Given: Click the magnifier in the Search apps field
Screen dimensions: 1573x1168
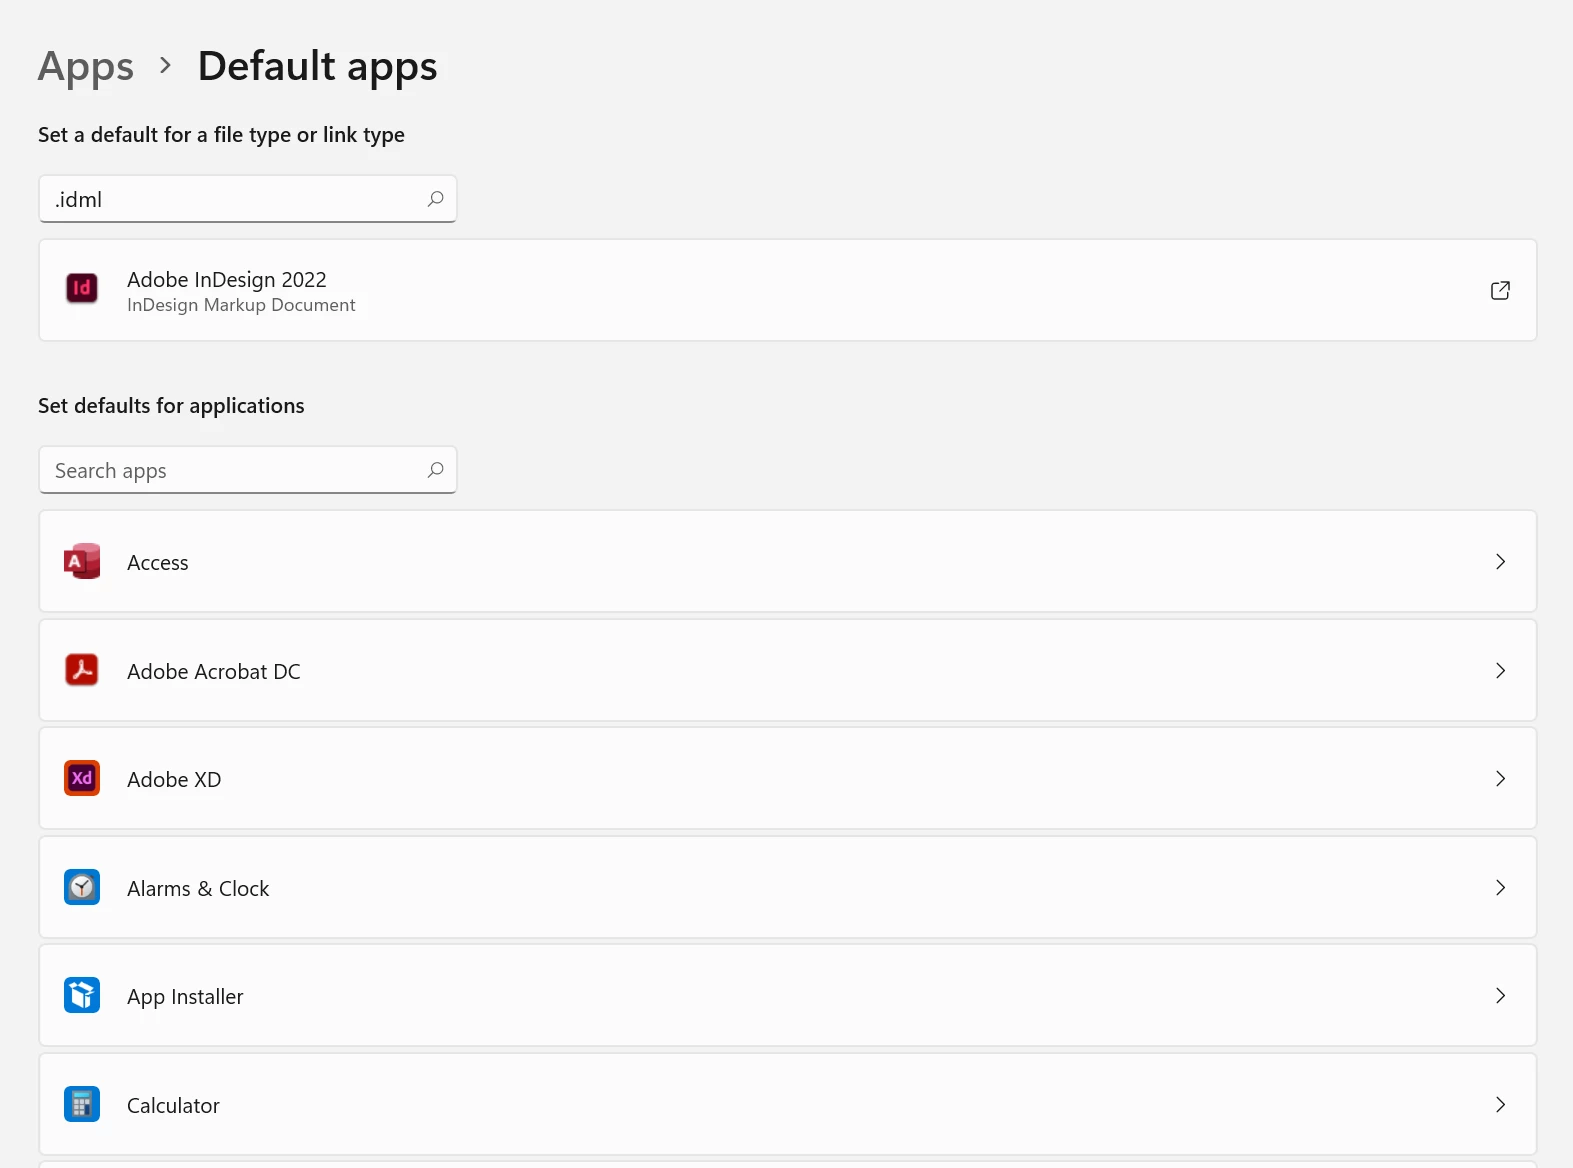Looking at the screenshot, I should (436, 470).
